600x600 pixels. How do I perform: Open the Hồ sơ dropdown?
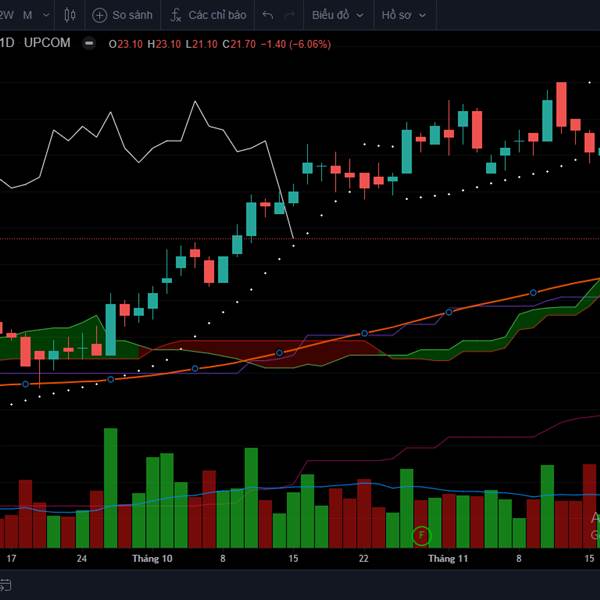pyautogui.click(x=404, y=15)
